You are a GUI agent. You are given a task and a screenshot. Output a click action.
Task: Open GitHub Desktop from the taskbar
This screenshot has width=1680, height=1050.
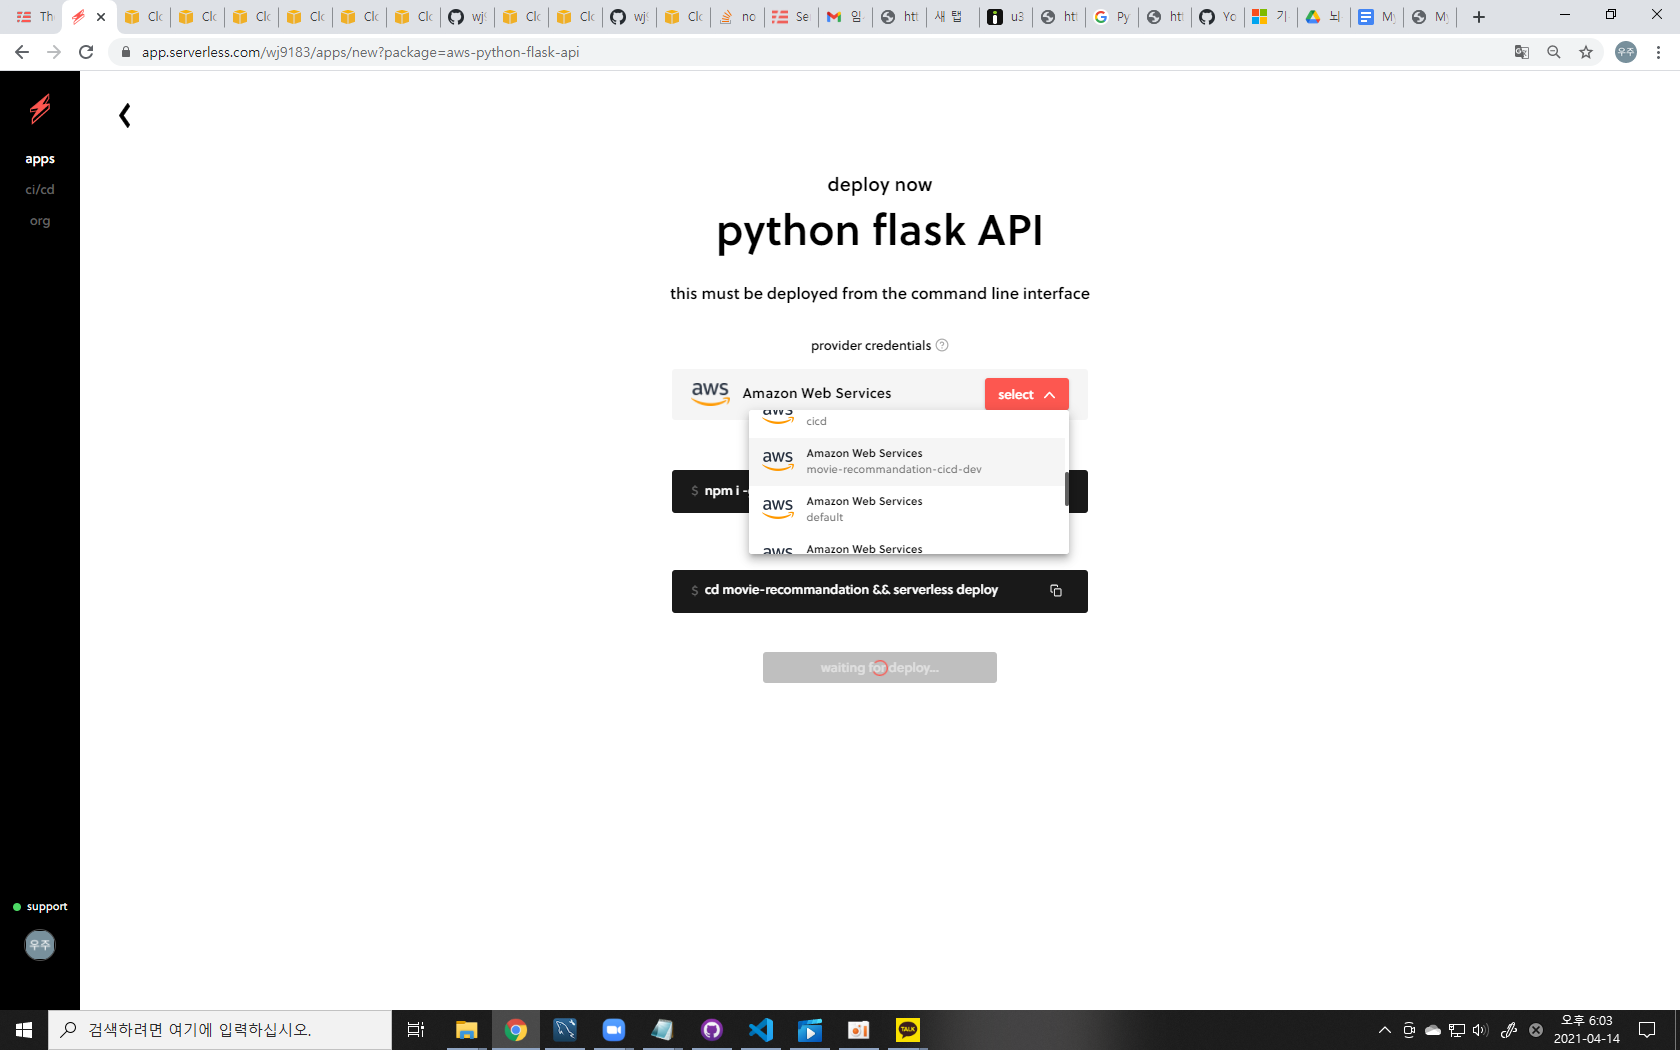(712, 1030)
